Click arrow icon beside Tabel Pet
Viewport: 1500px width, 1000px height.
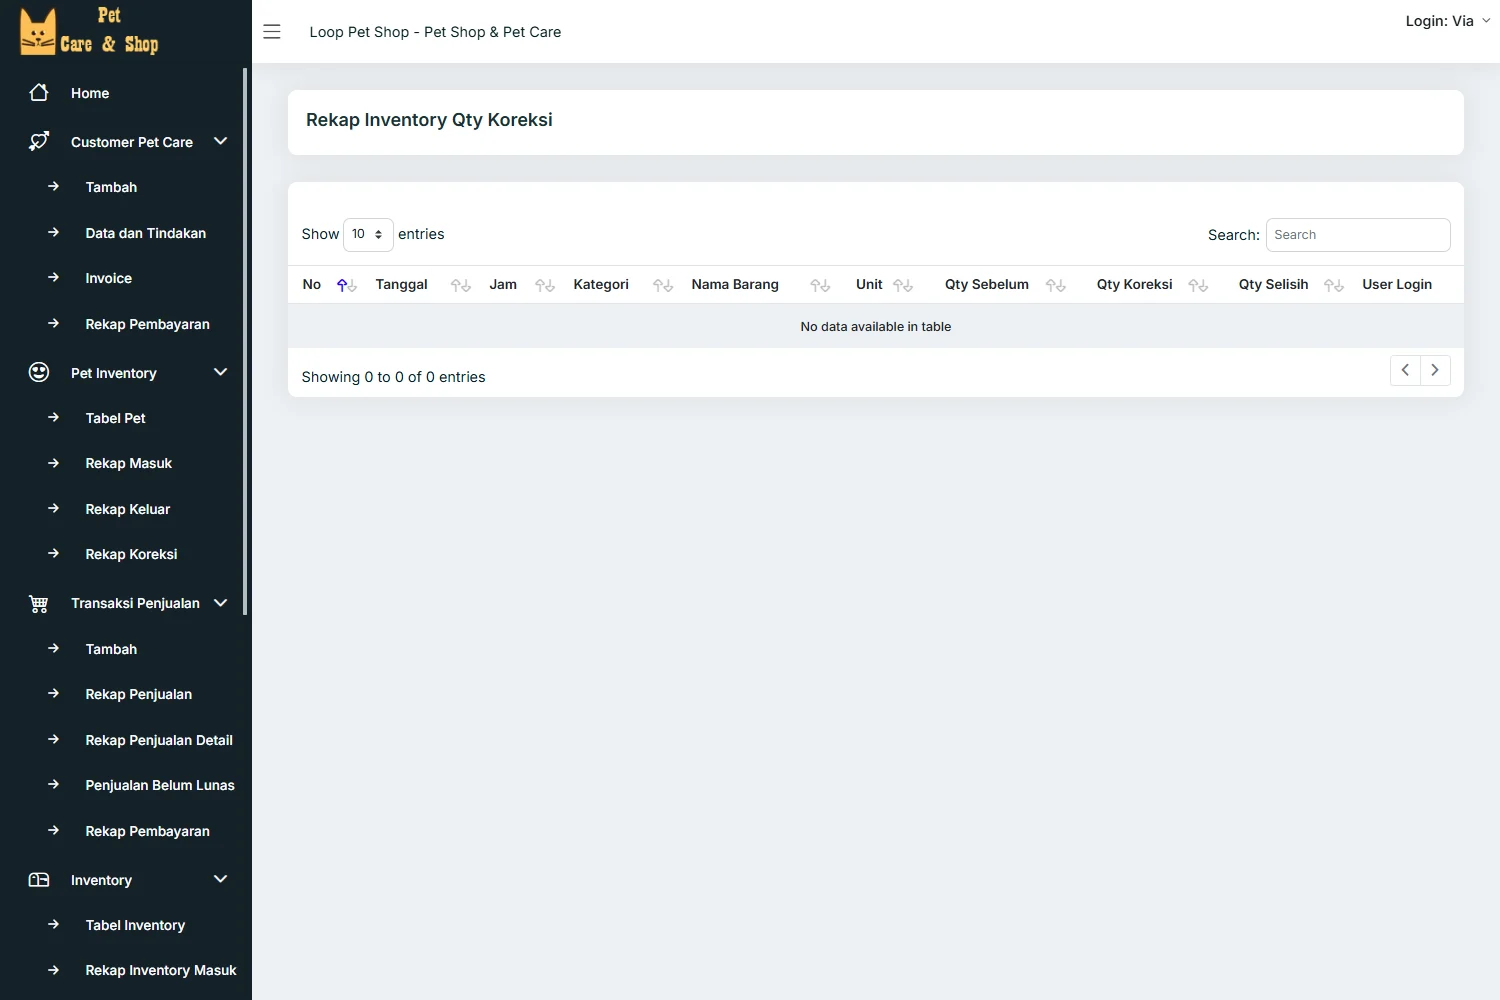pyautogui.click(x=54, y=417)
